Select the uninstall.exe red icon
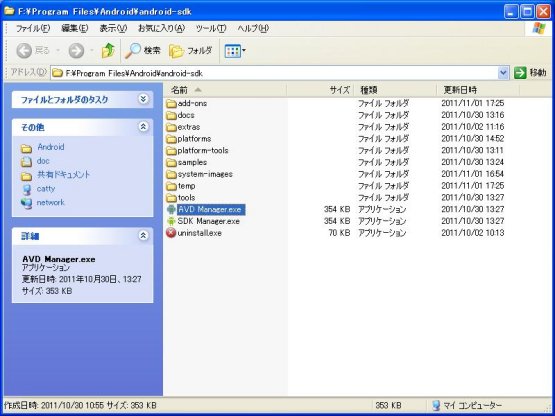The height and width of the screenshot is (416, 555). (x=171, y=233)
